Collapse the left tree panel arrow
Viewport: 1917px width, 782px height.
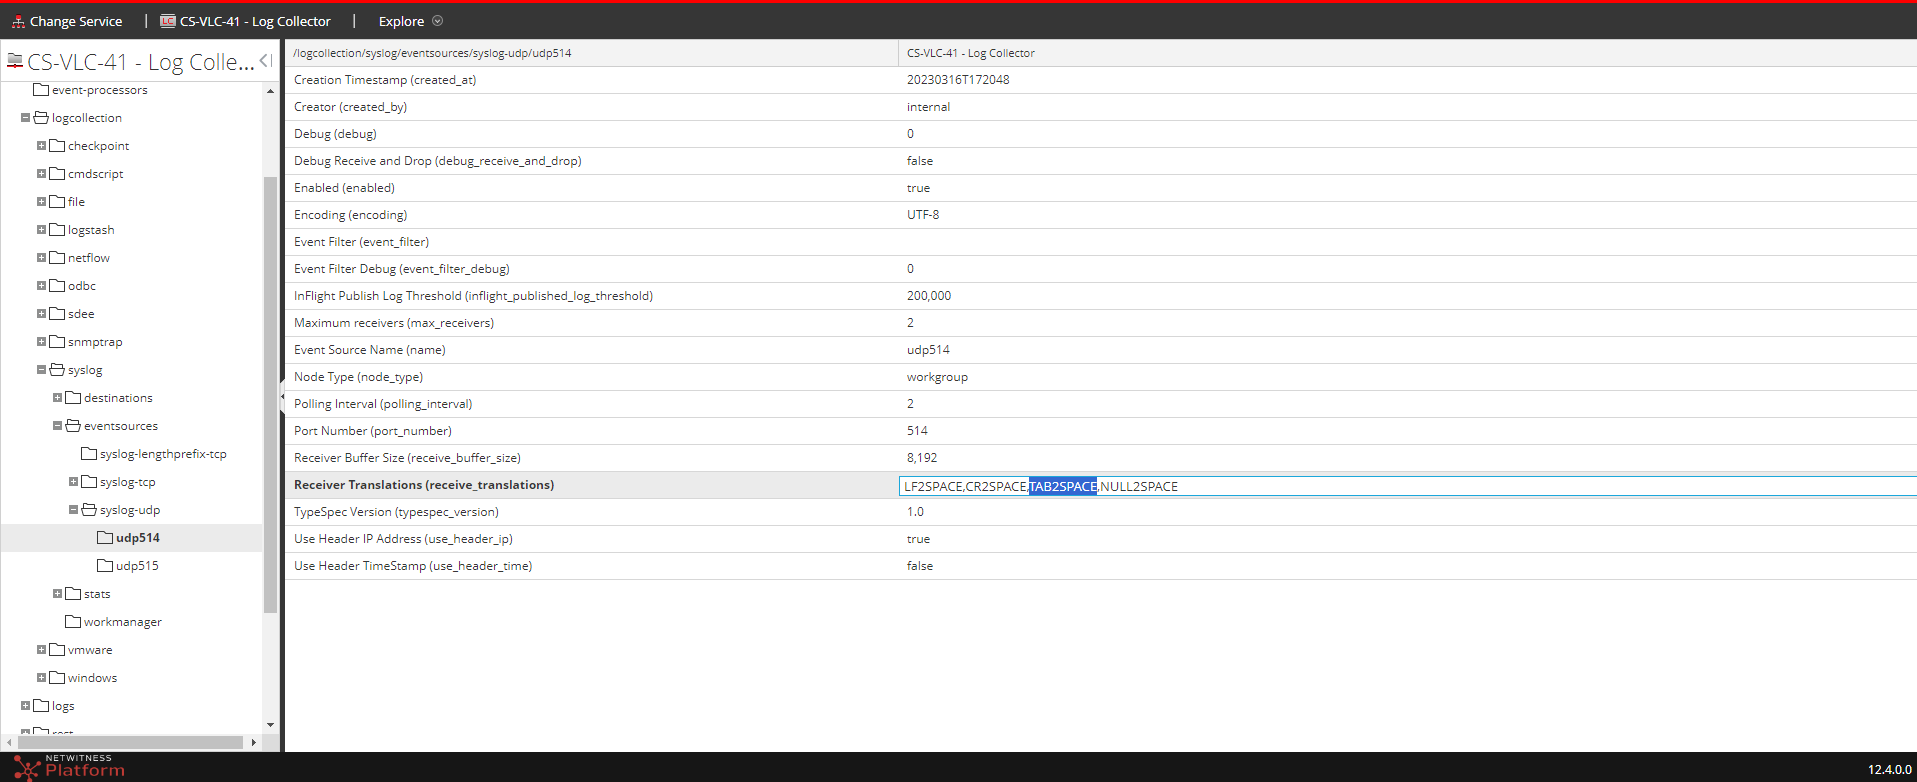(265, 61)
